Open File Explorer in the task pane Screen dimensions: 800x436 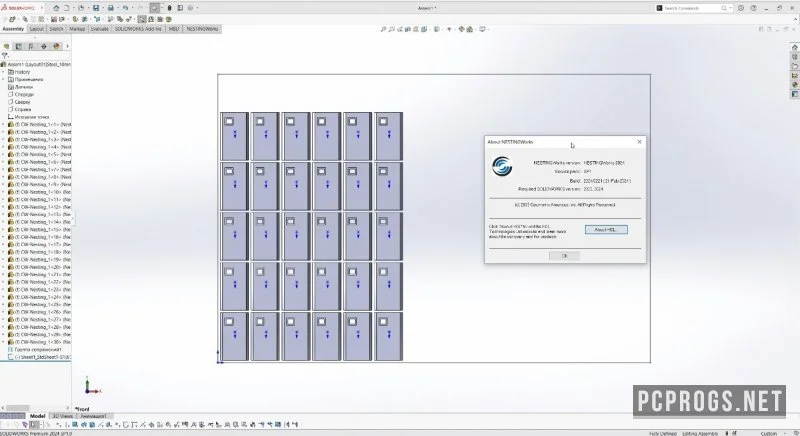(x=794, y=66)
